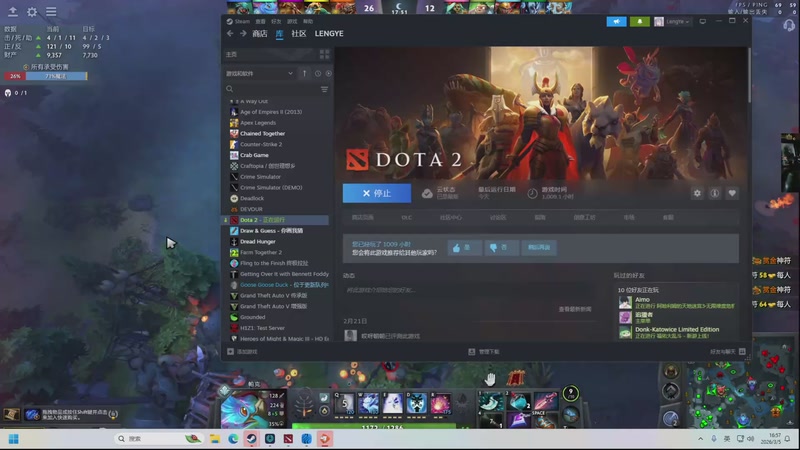This screenshot has height=450, width=800.
Task: Switch to the 库 library tab
Action: (280, 34)
